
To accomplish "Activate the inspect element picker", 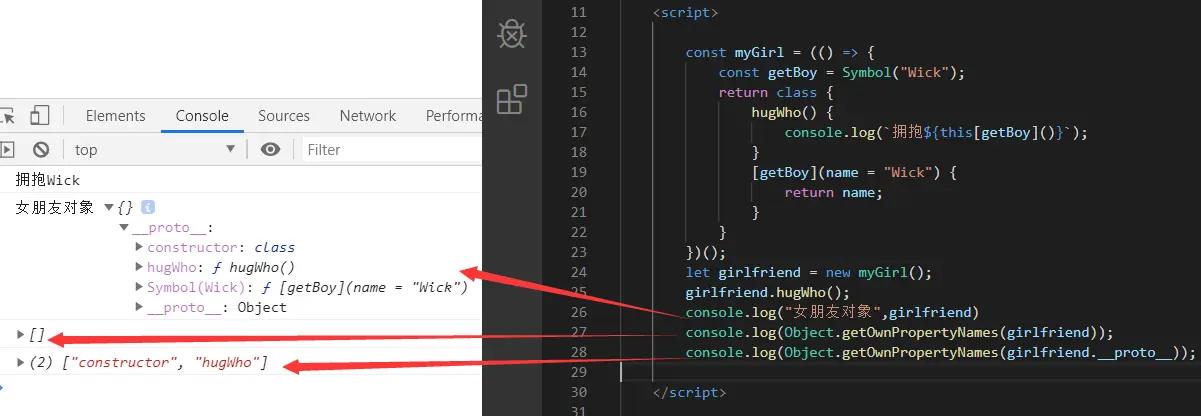I will [6, 116].
